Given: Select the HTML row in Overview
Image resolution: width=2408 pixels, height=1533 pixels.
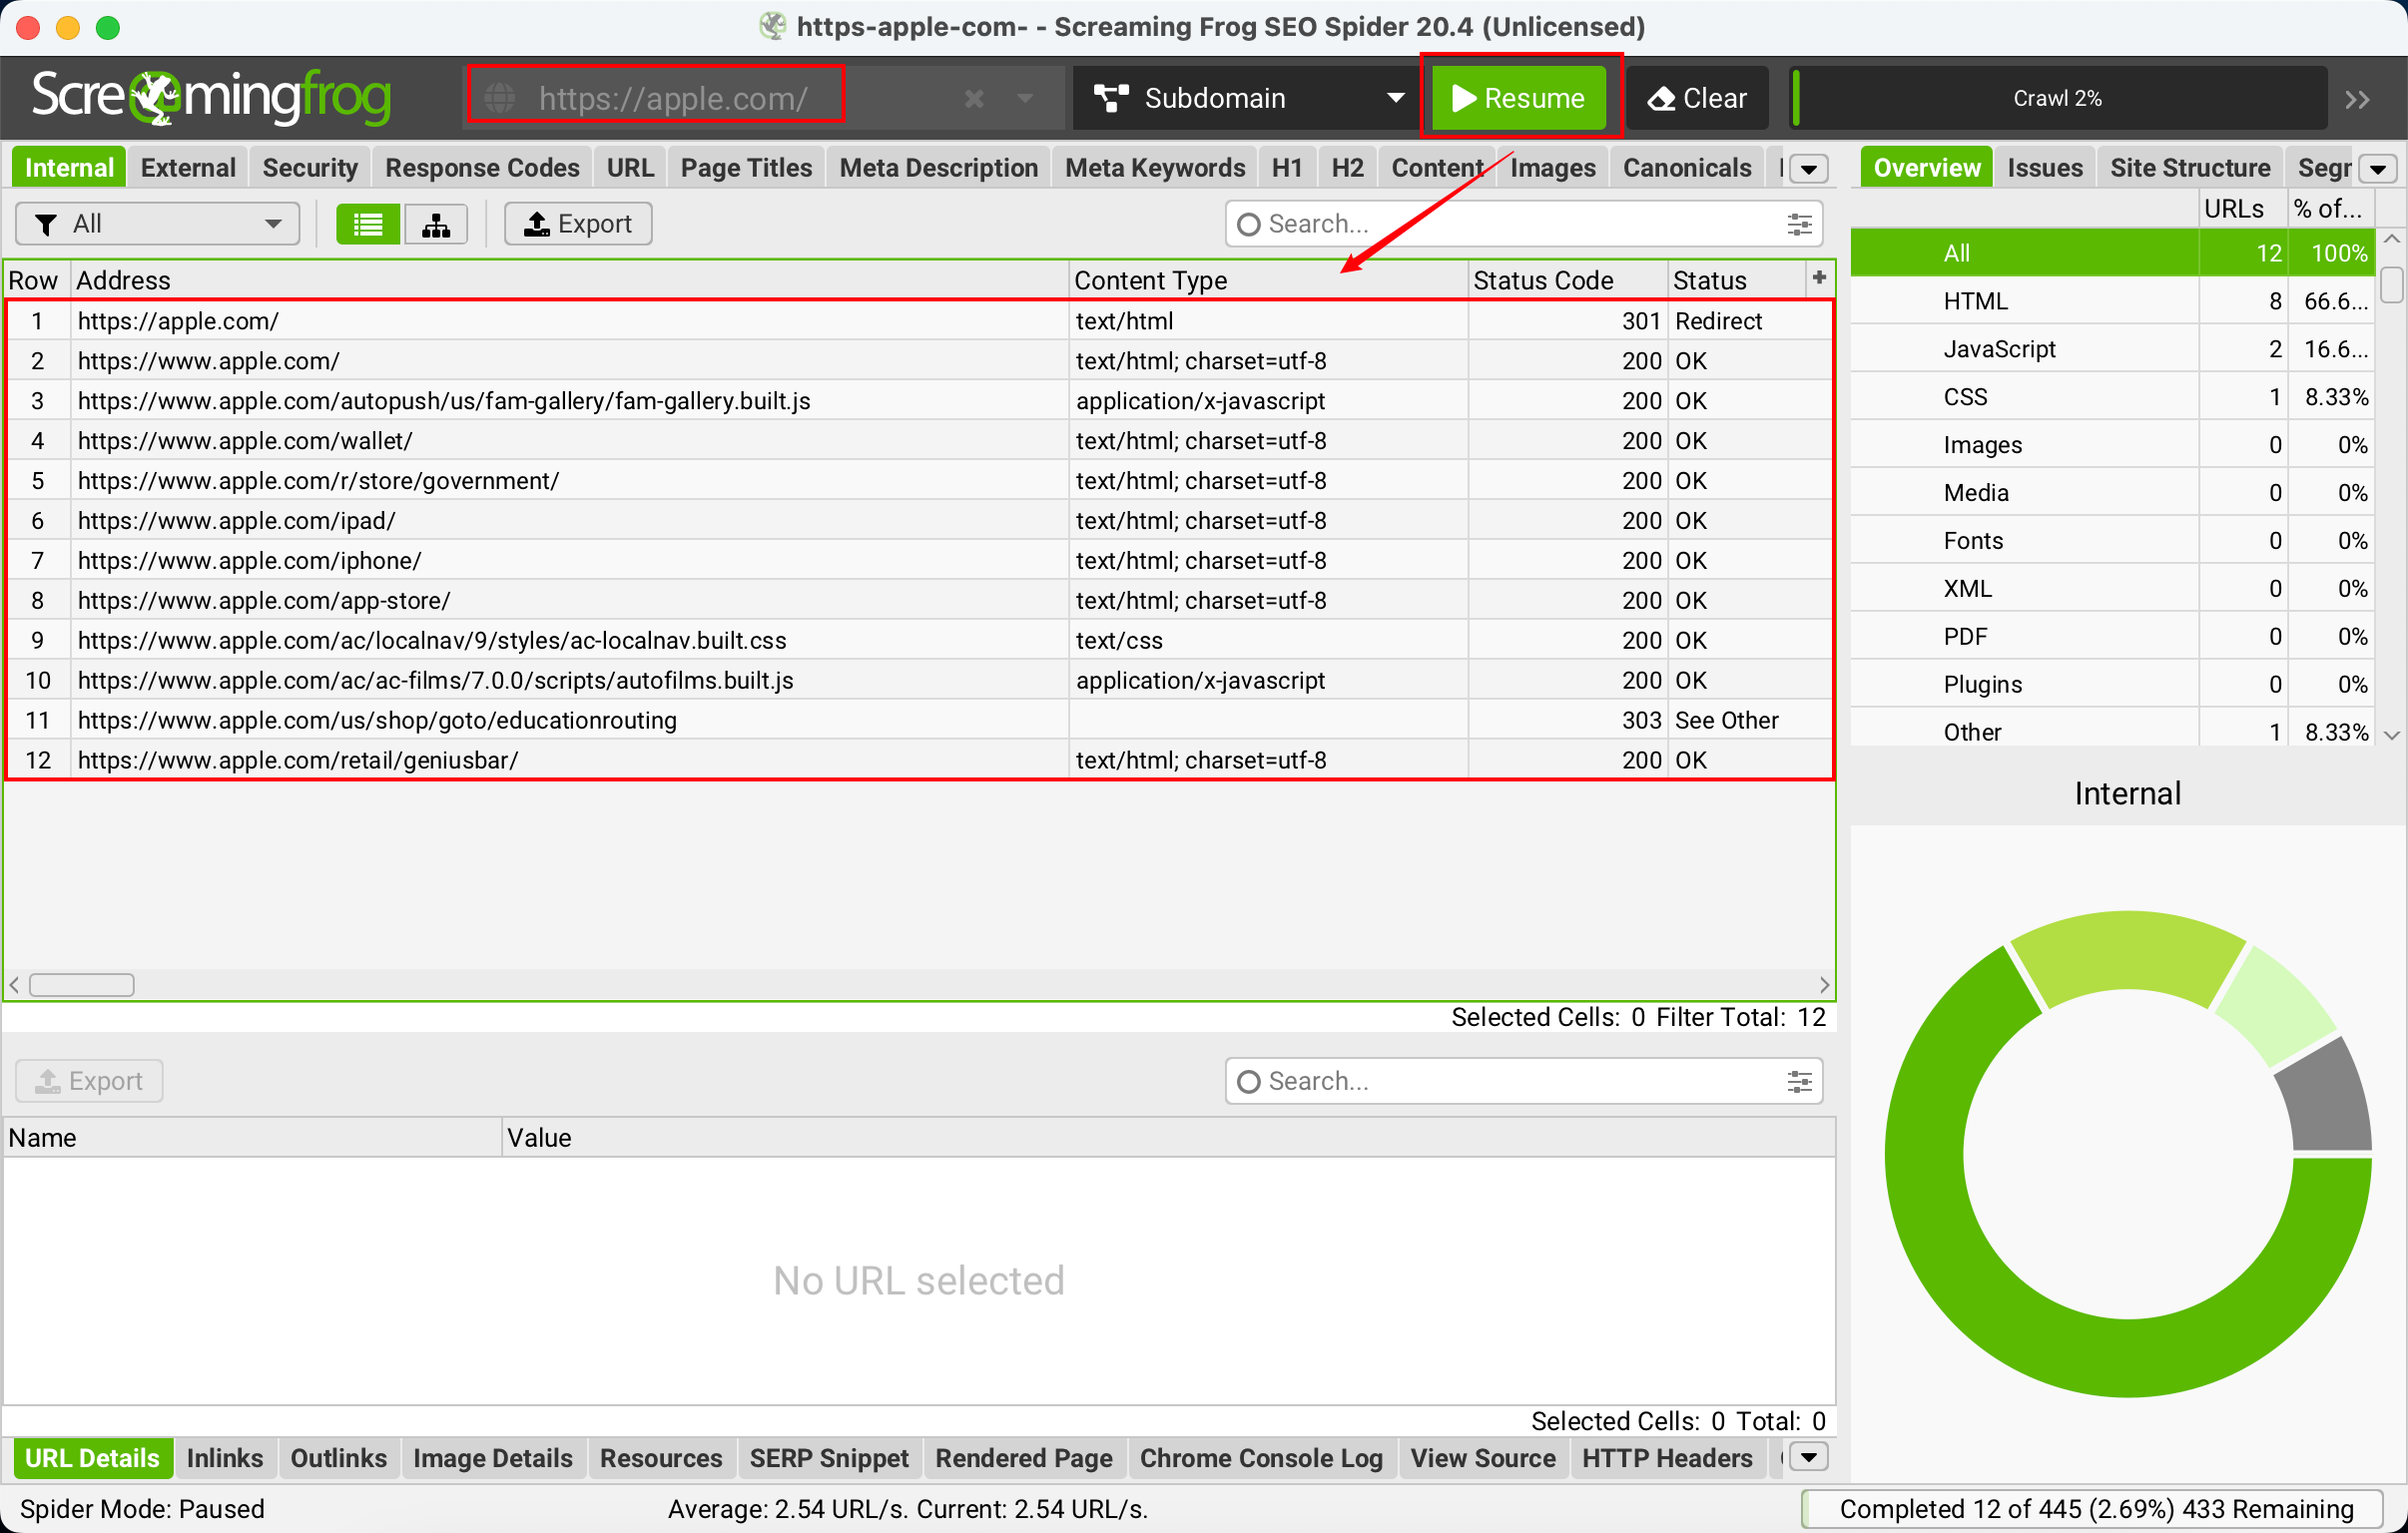Looking at the screenshot, I should pos(2112,301).
